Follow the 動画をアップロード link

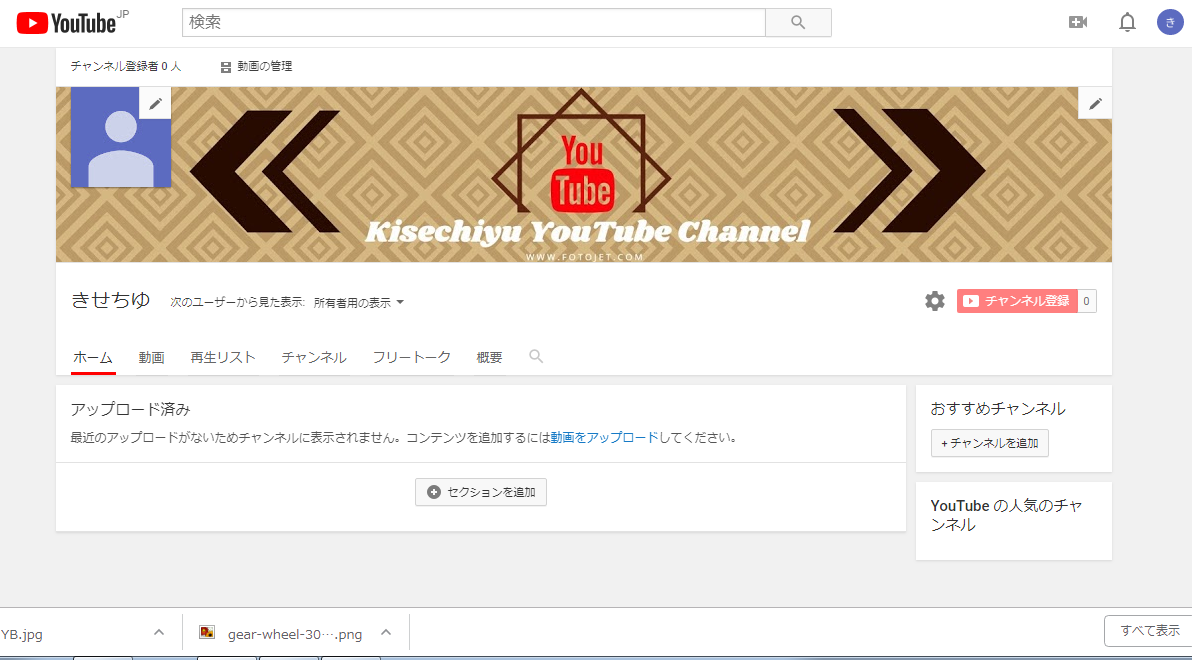coord(604,438)
